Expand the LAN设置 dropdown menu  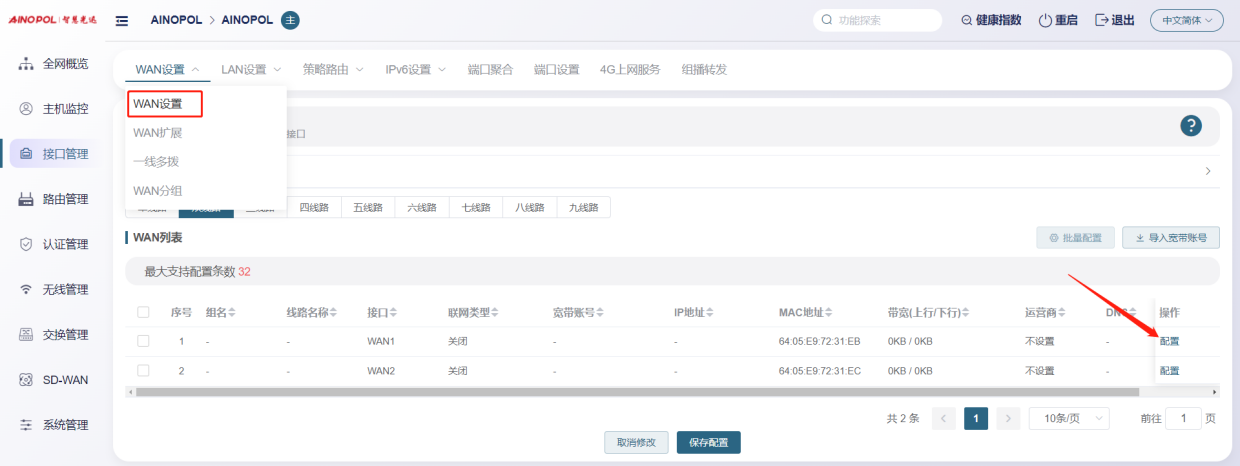tap(251, 70)
